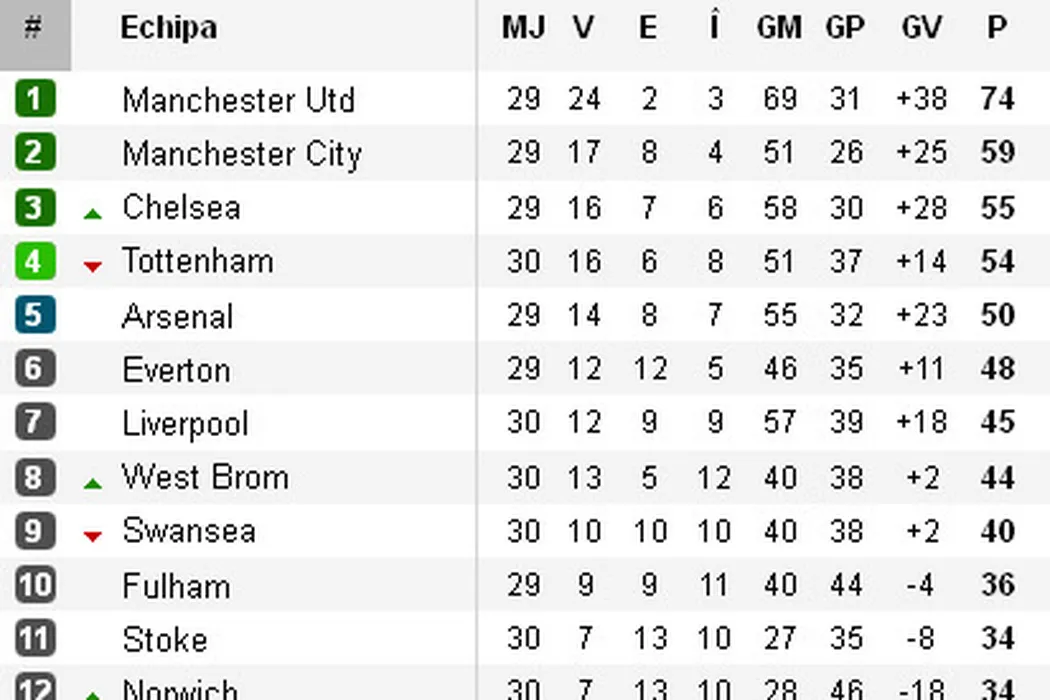
Task: Click the rank 2 position badge
Action: coord(35,153)
